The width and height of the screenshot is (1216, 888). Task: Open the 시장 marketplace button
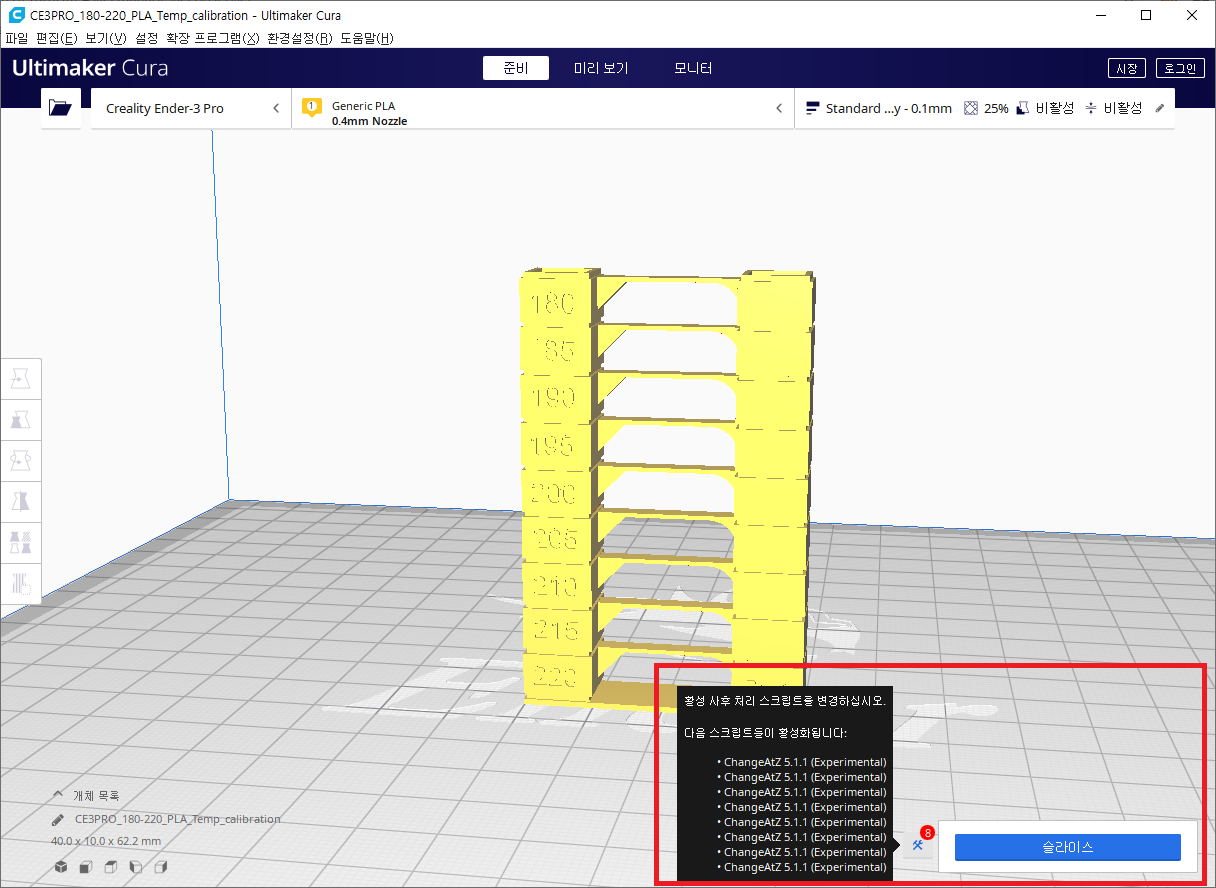(1126, 68)
